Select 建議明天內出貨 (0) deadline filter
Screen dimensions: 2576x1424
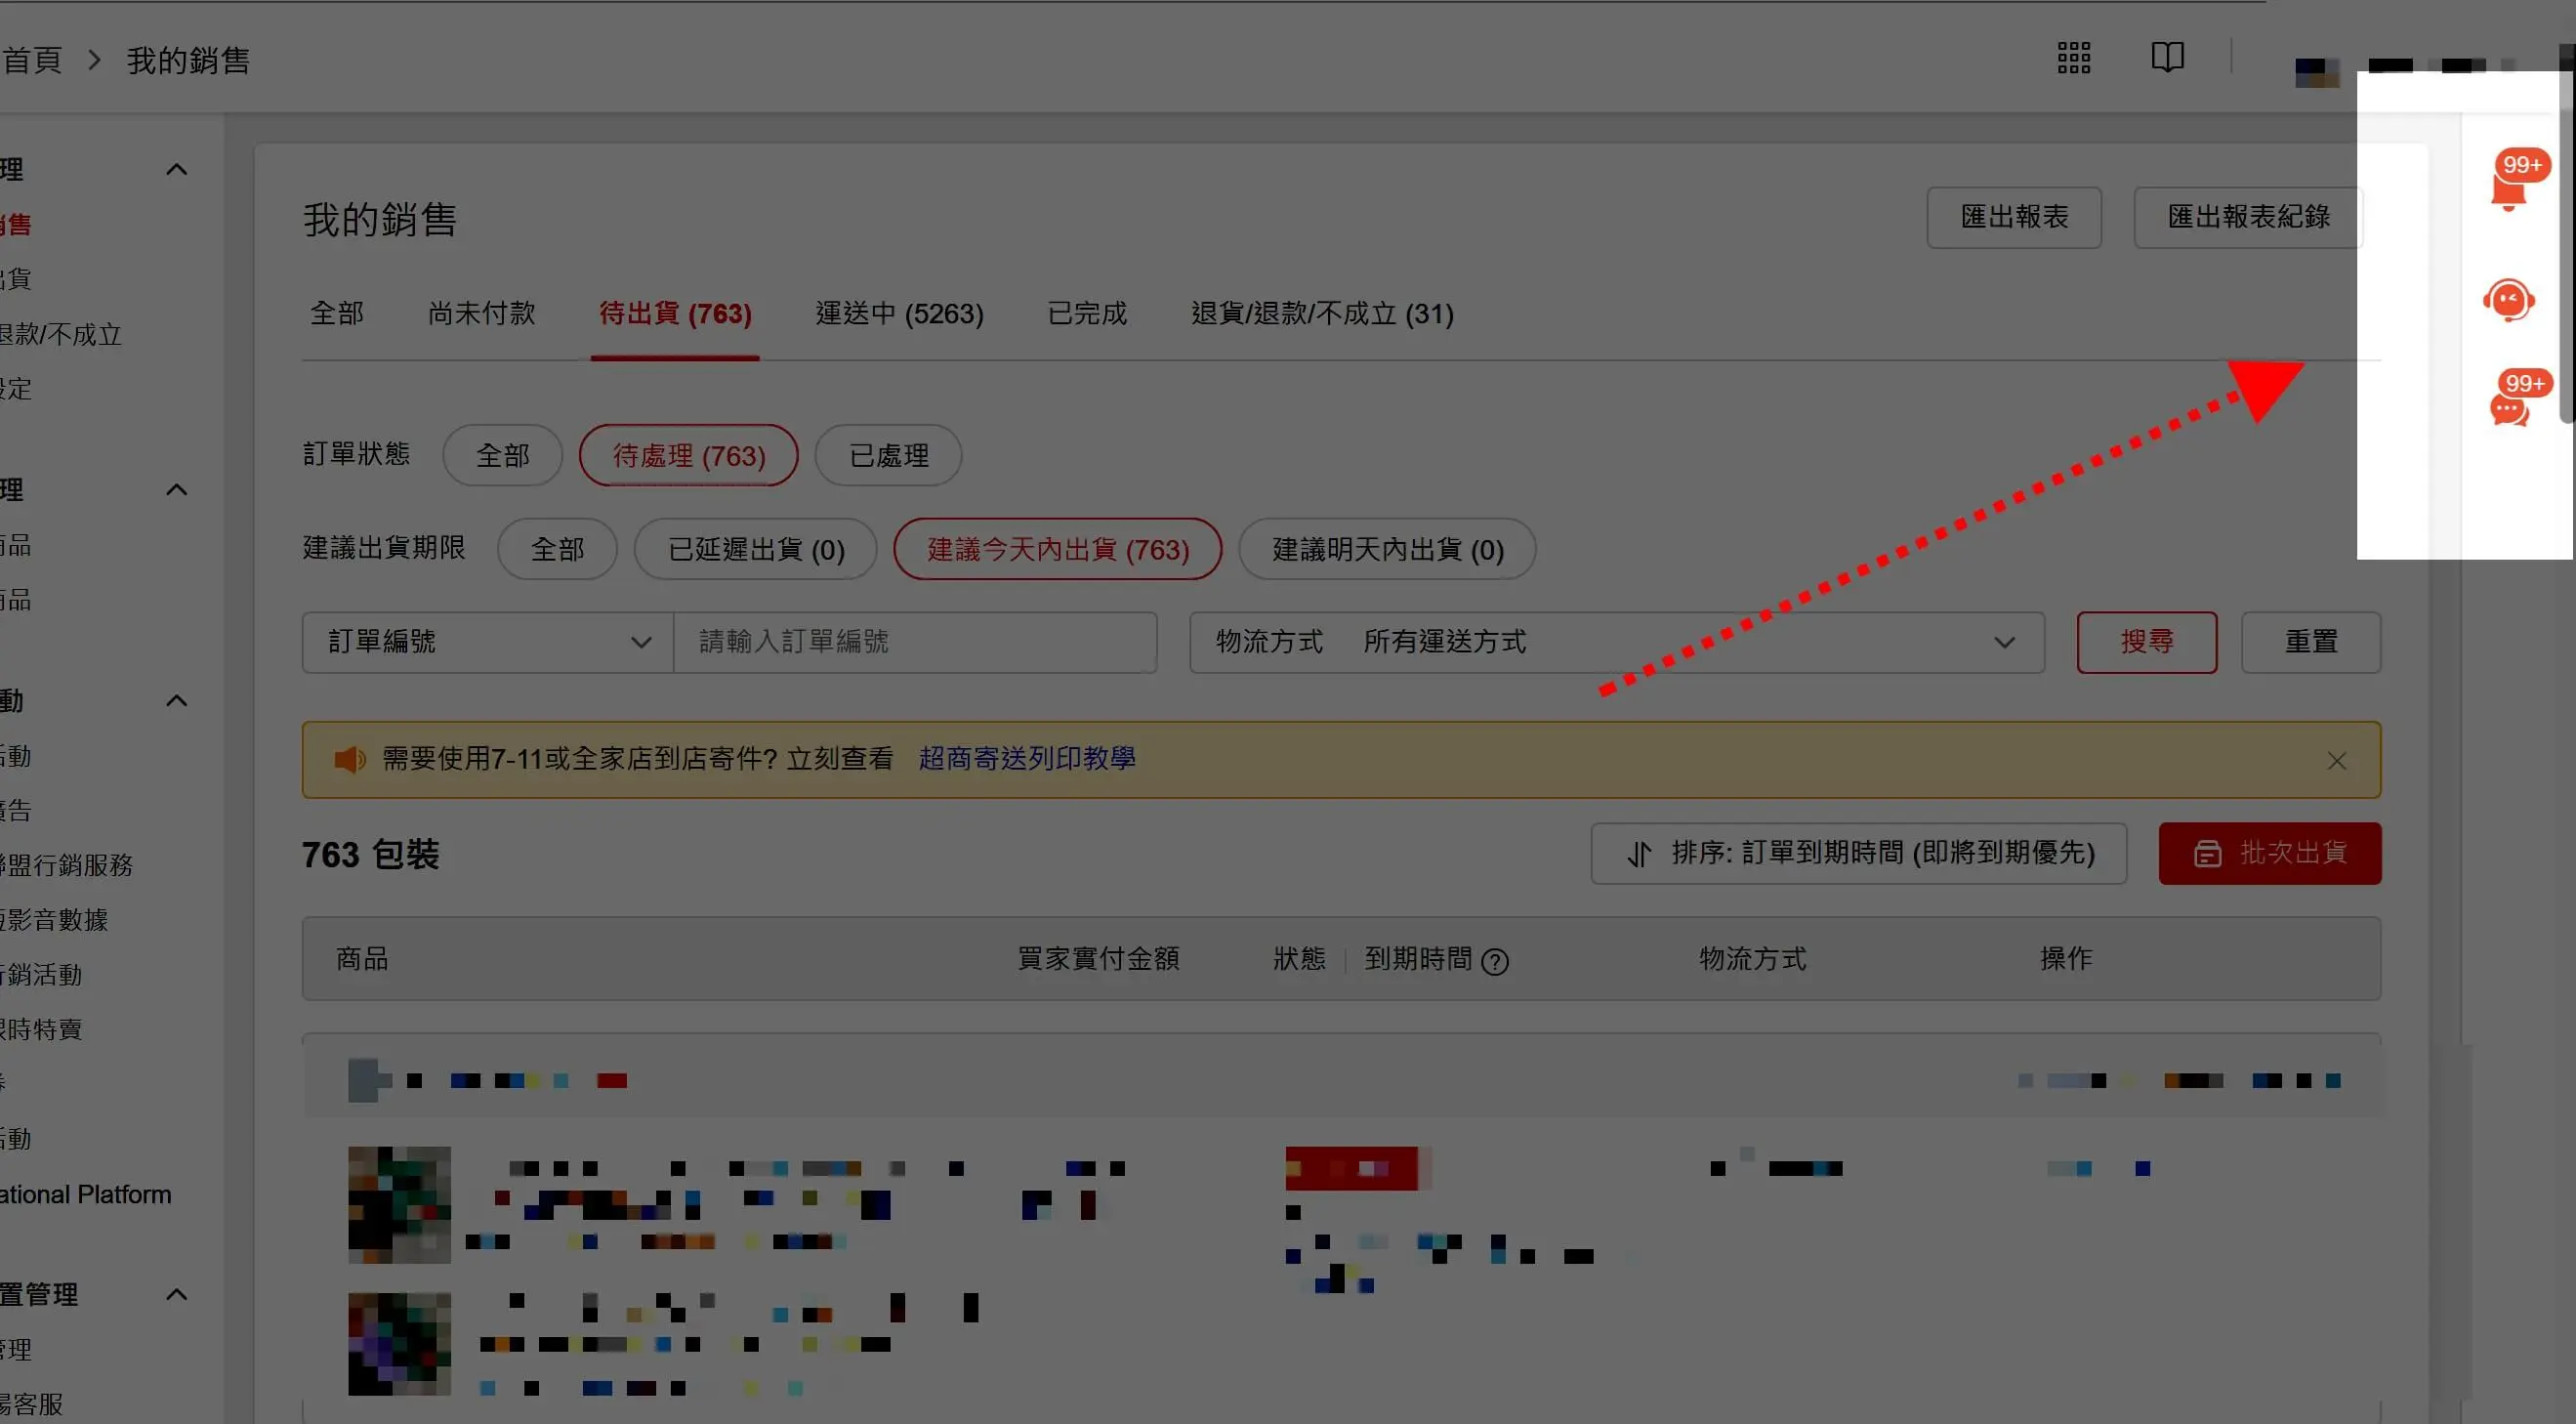pyautogui.click(x=1387, y=549)
